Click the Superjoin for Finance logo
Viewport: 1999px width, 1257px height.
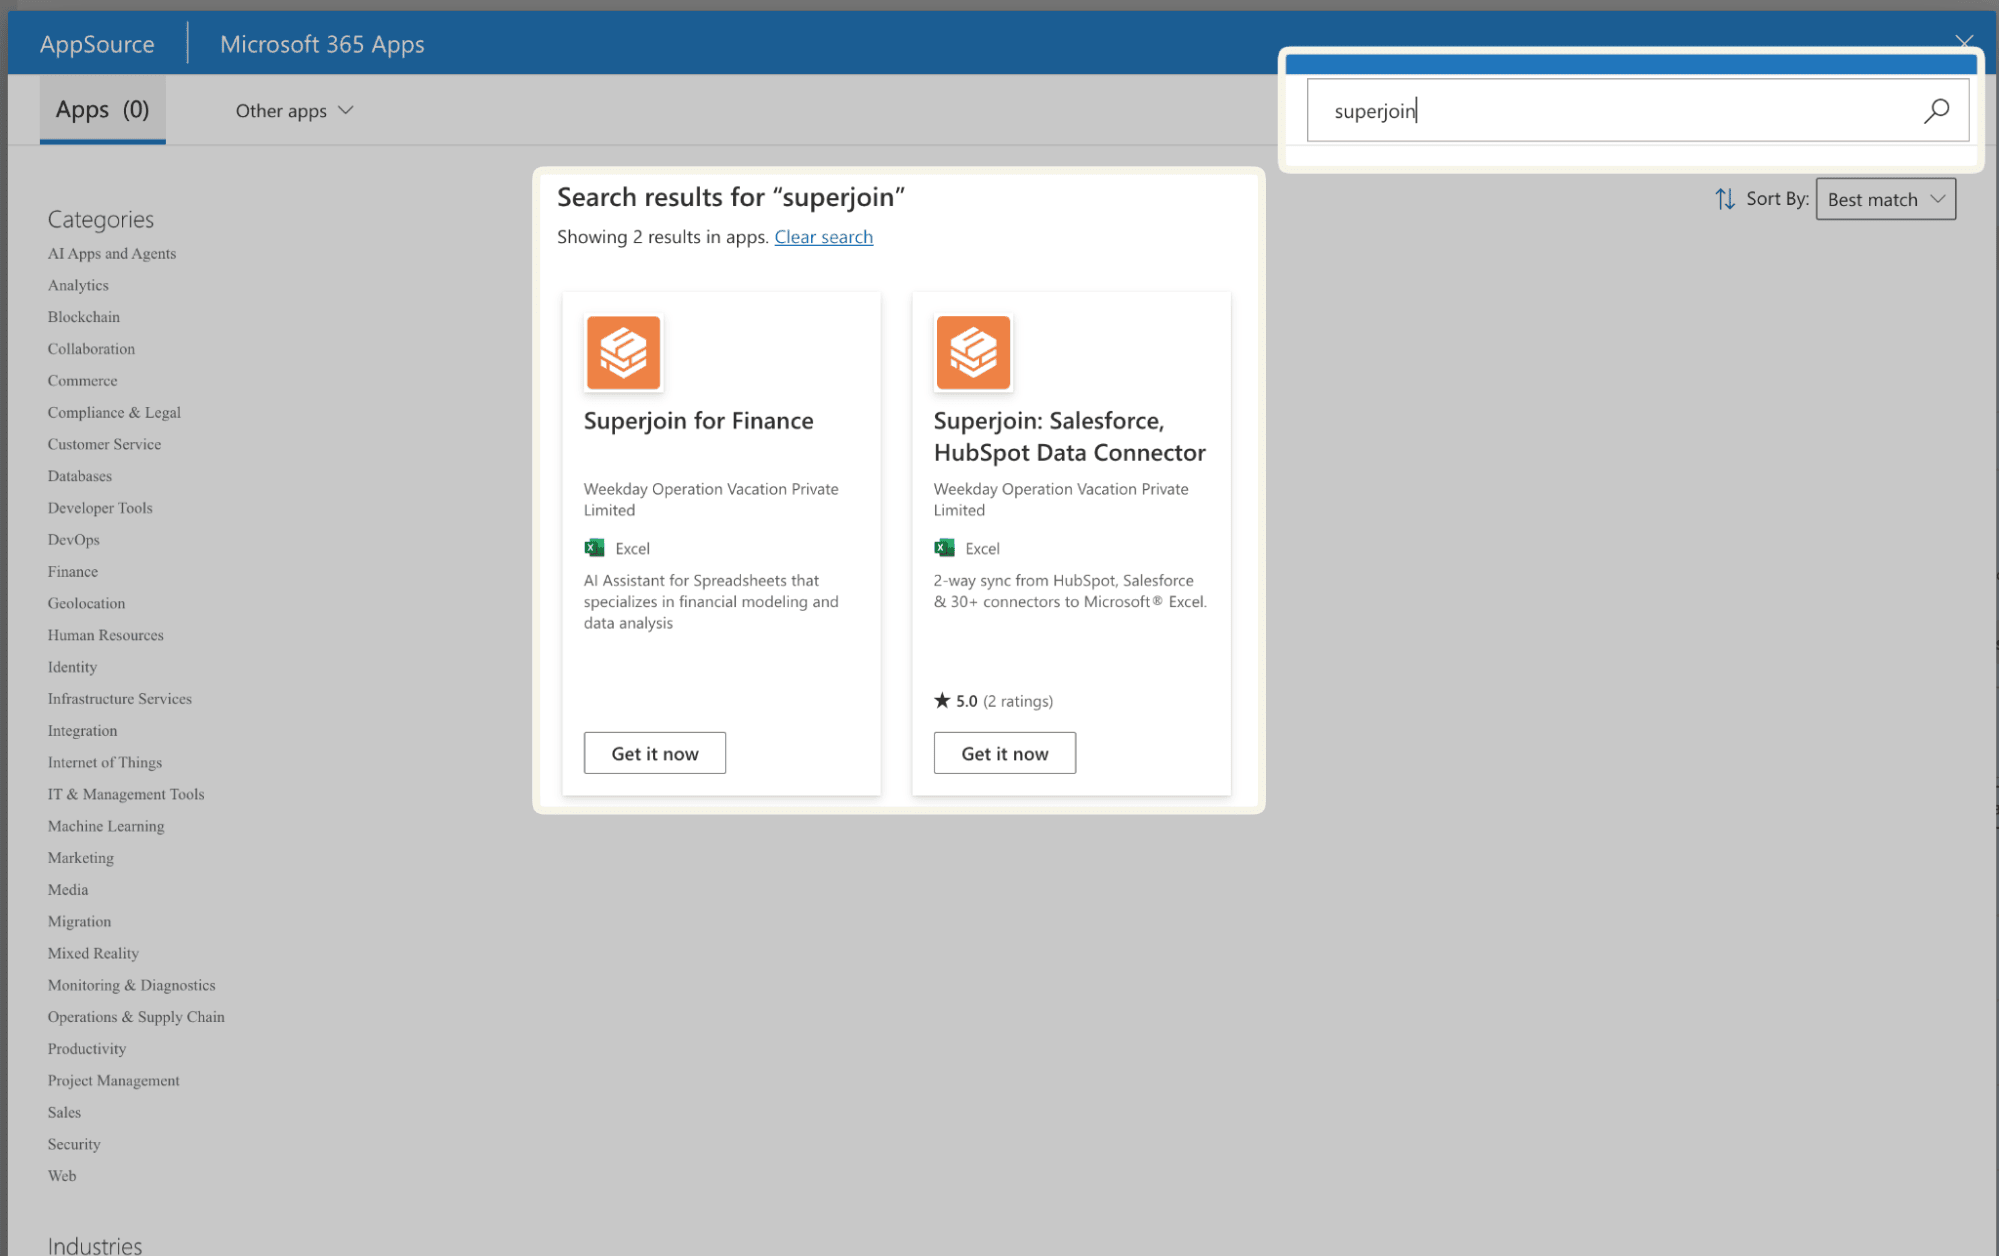tap(623, 353)
